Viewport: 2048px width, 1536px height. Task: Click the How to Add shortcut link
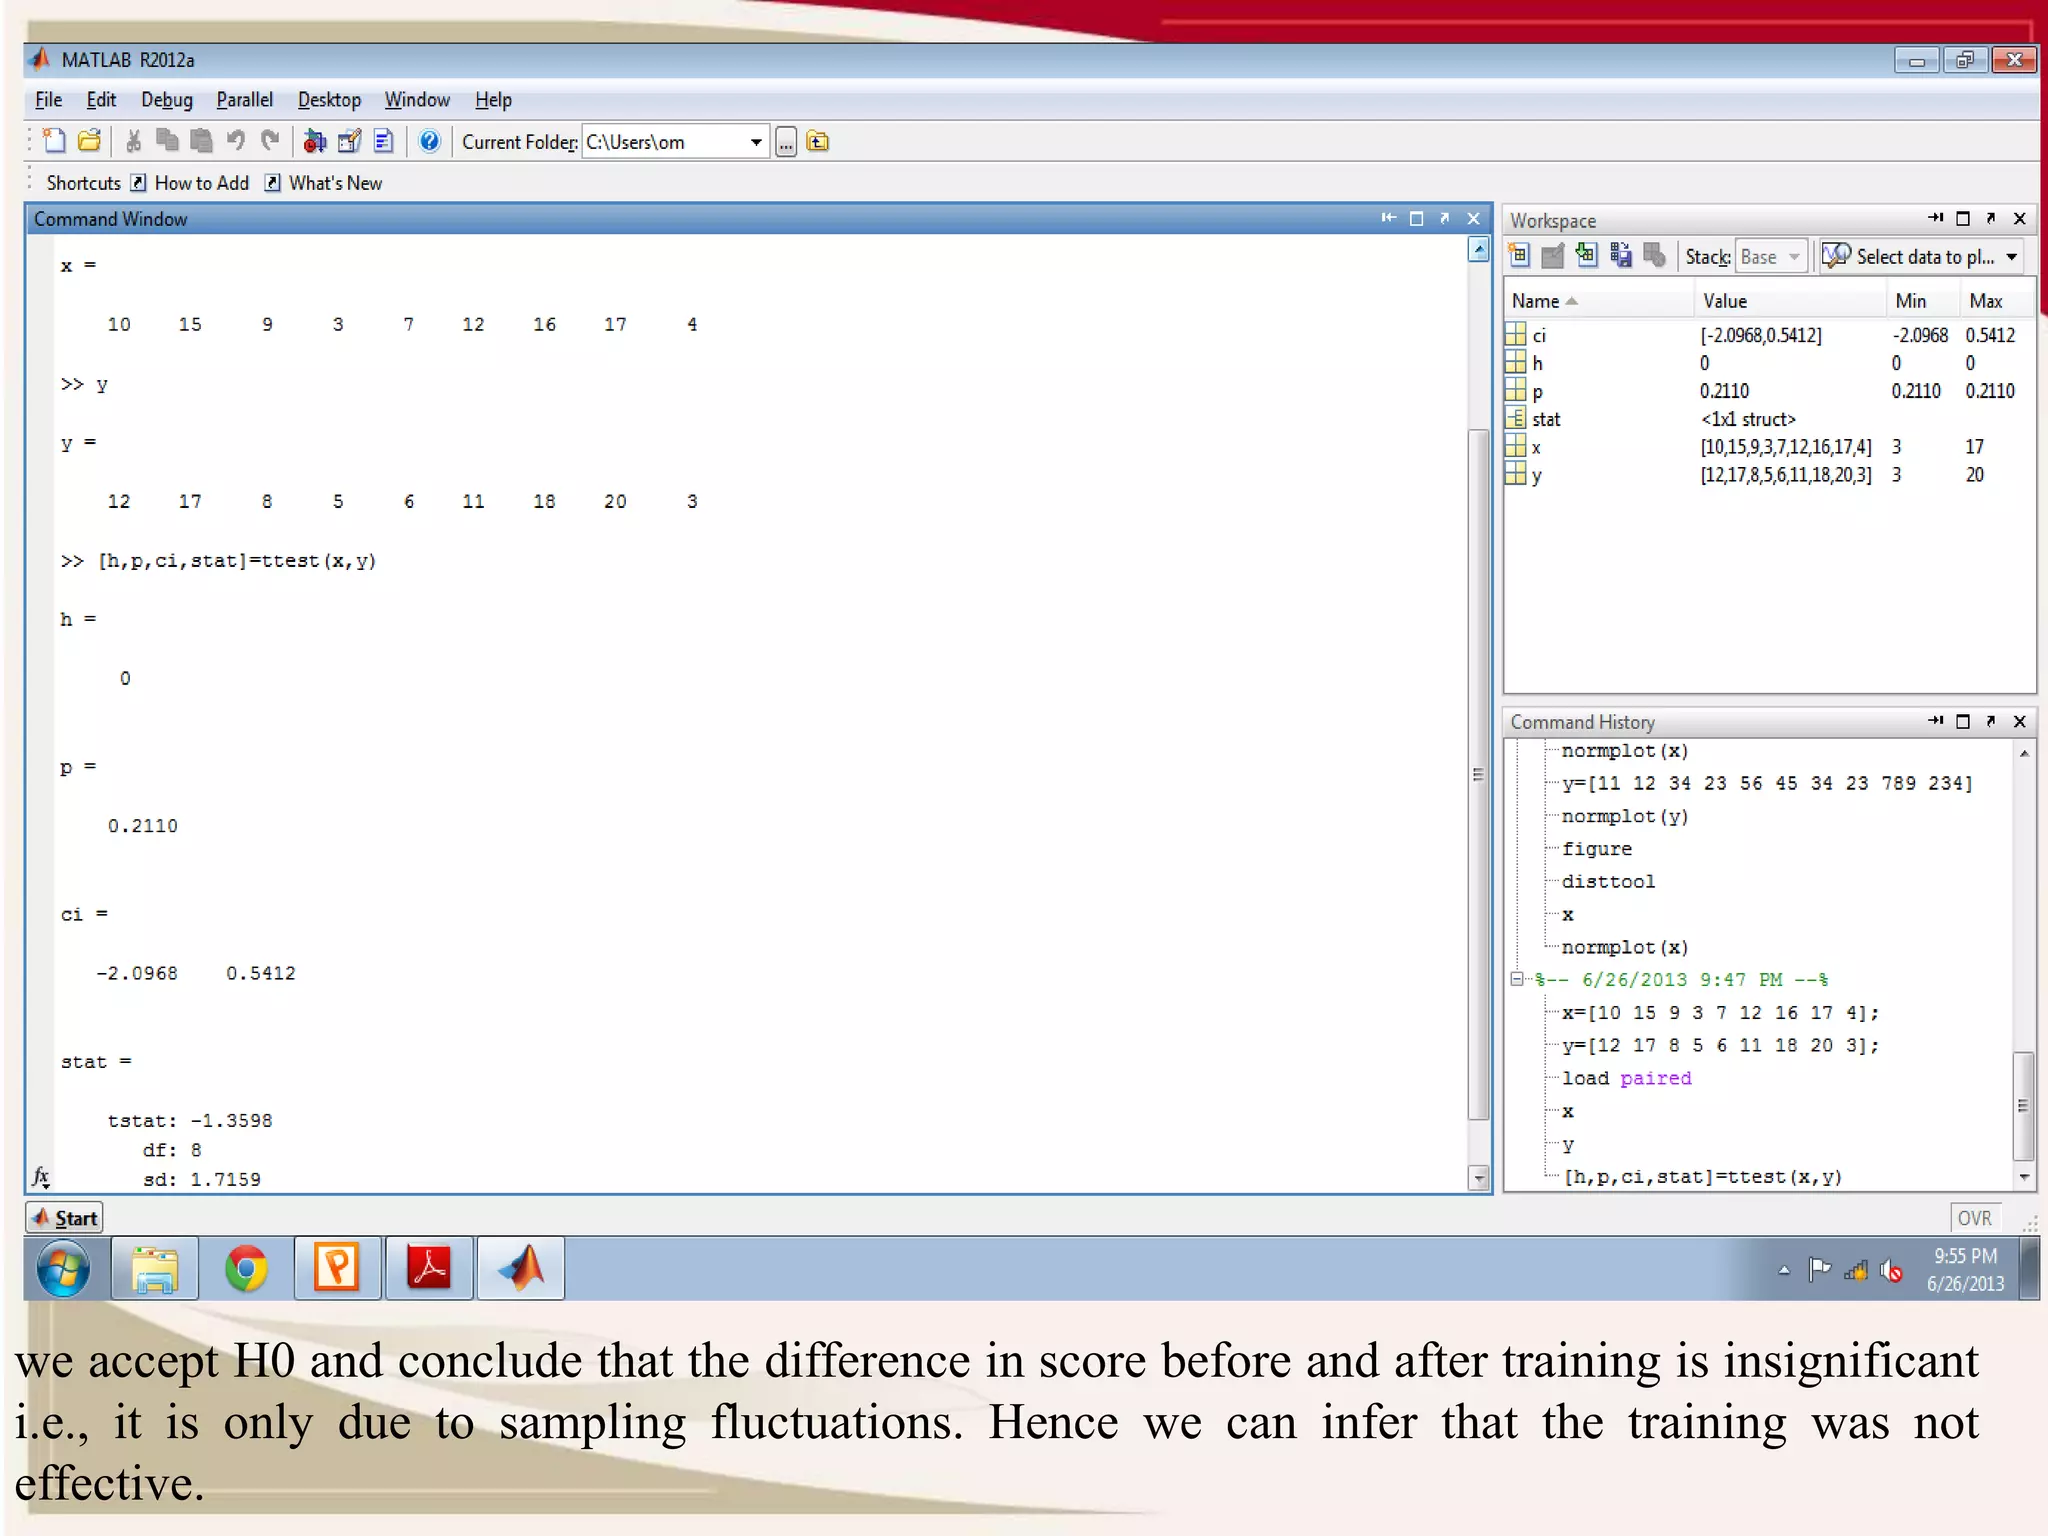pos(201,183)
